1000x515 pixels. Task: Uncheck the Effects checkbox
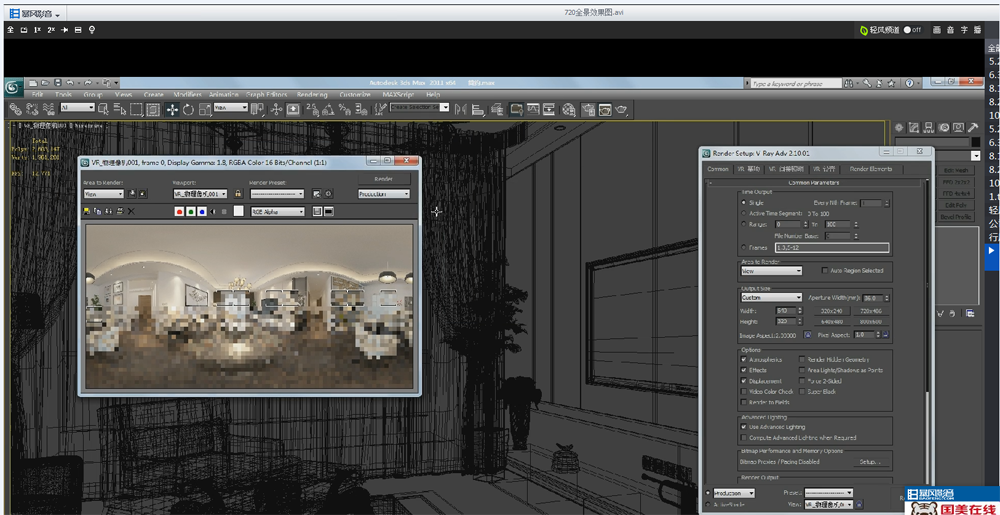tap(744, 370)
